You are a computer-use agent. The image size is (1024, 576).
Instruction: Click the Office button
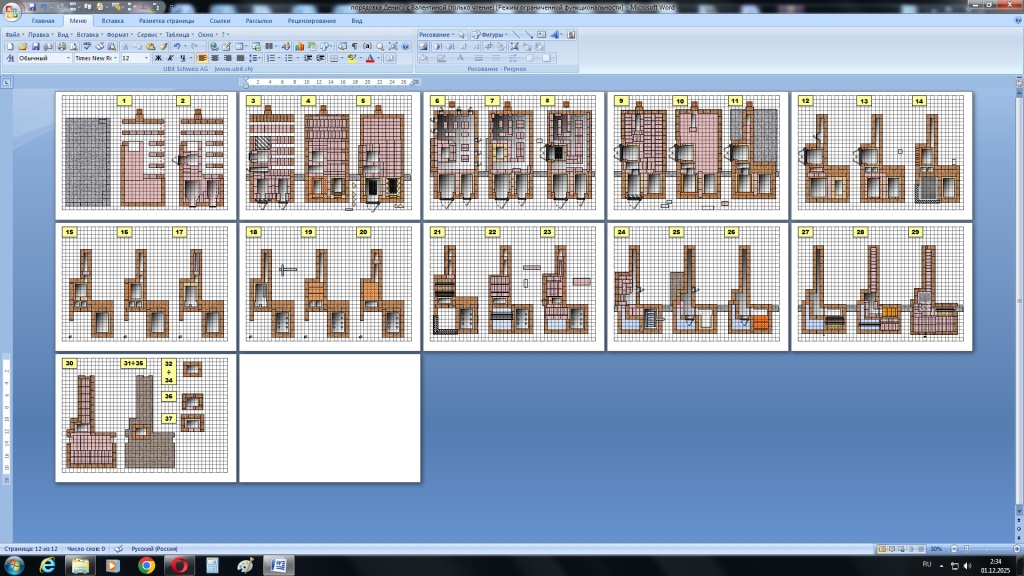point(13,13)
